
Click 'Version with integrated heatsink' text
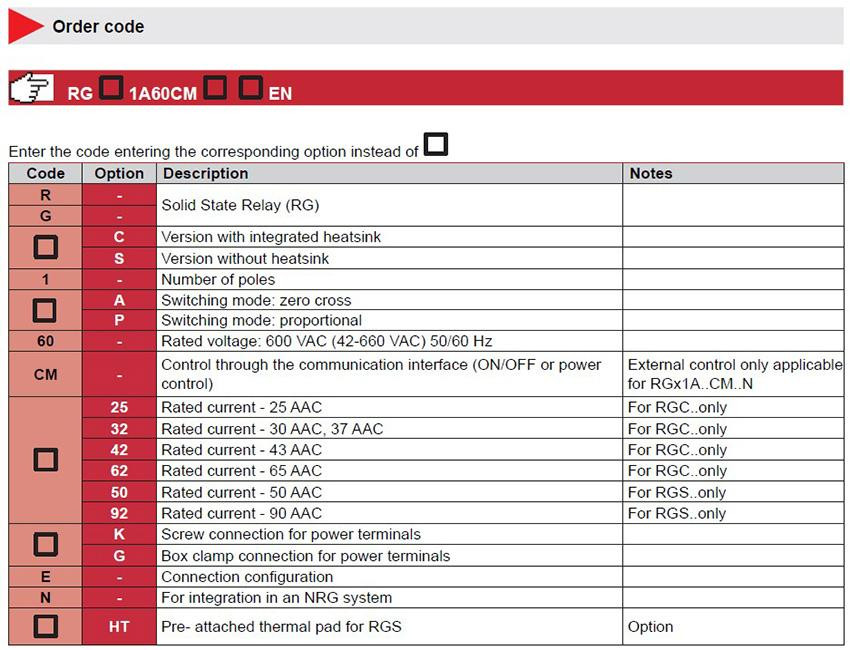(x=271, y=237)
